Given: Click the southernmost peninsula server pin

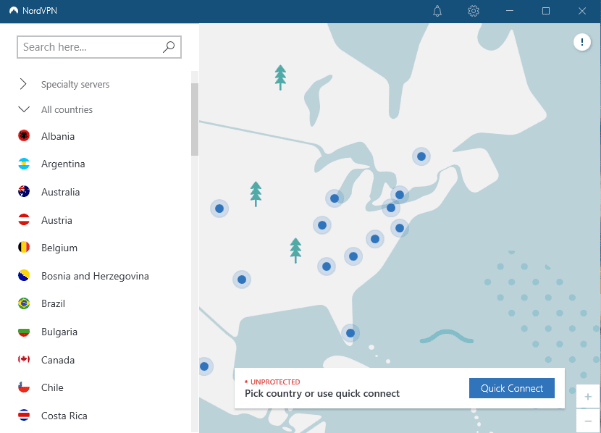Looking at the screenshot, I should pos(350,333).
